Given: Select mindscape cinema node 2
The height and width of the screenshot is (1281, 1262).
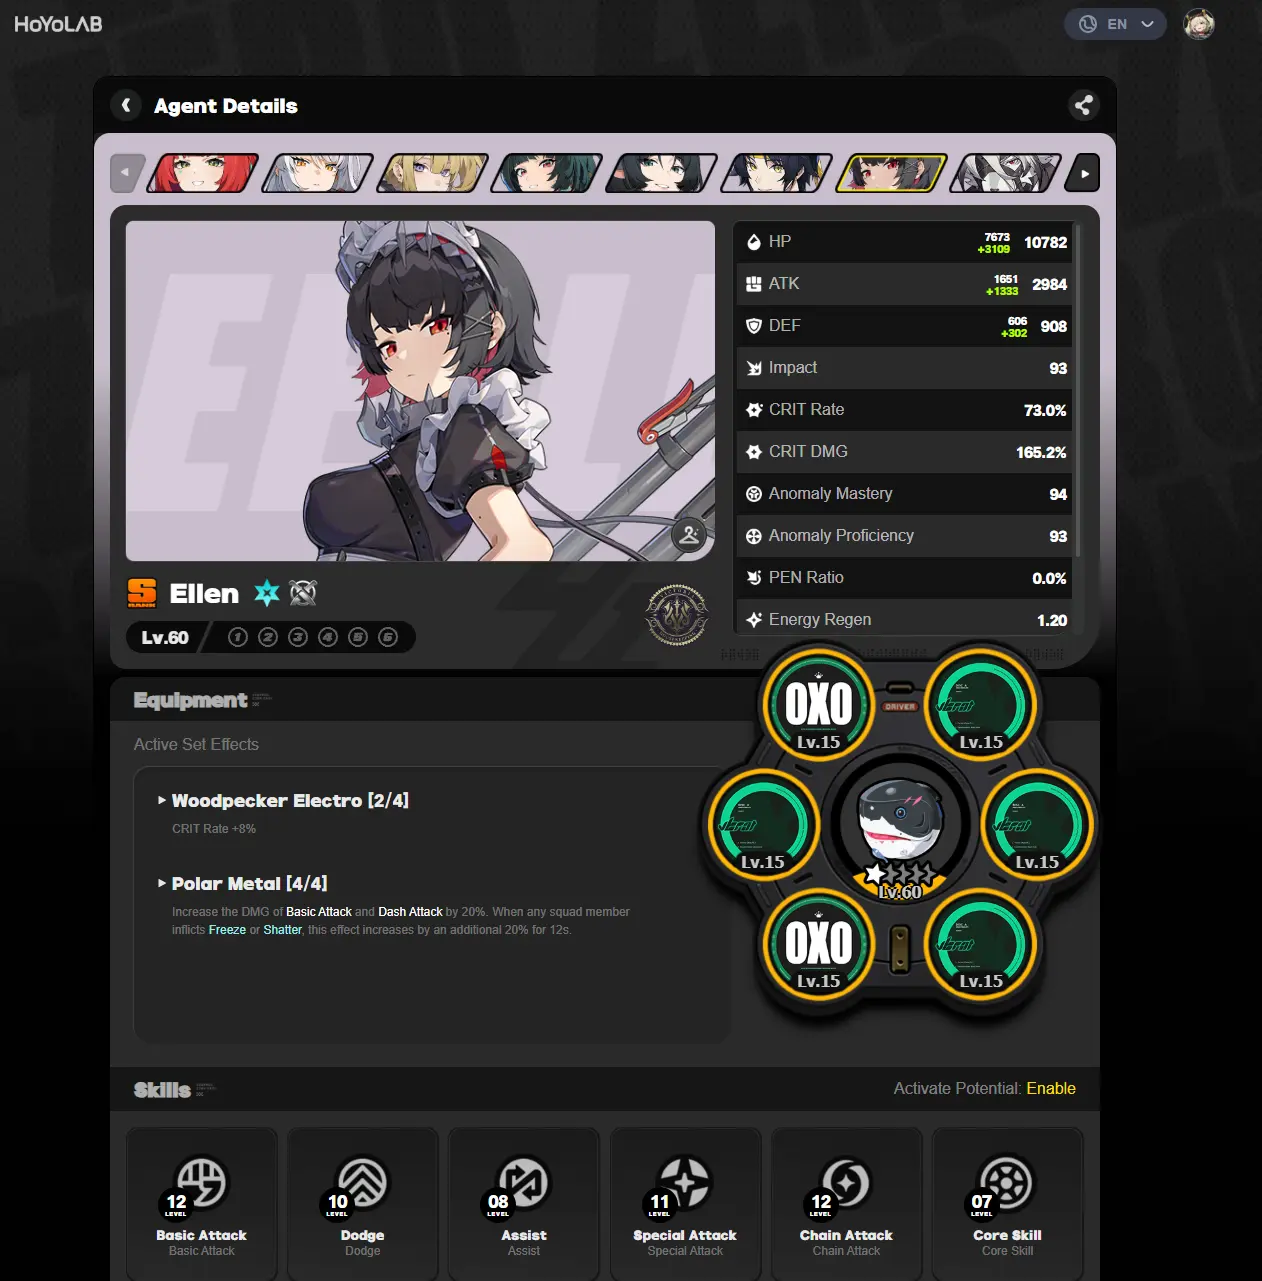Looking at the screenshot, I should click(x=268, y=637).
